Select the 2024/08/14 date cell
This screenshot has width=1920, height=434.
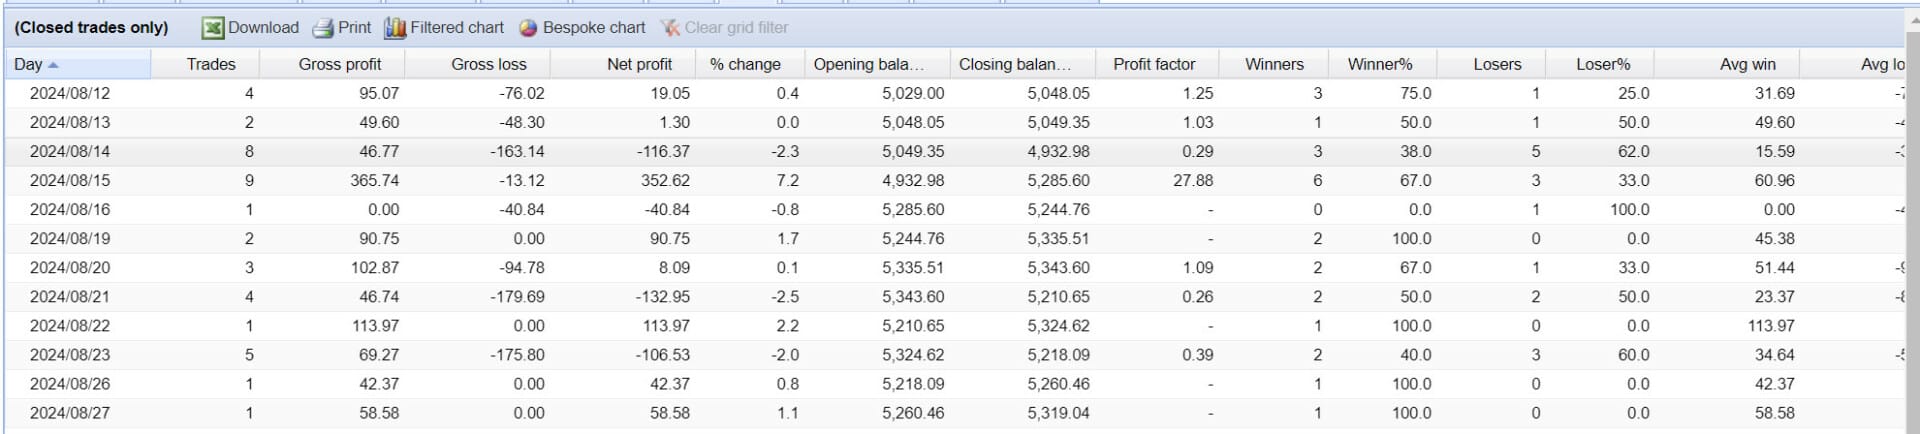[70, 152]
